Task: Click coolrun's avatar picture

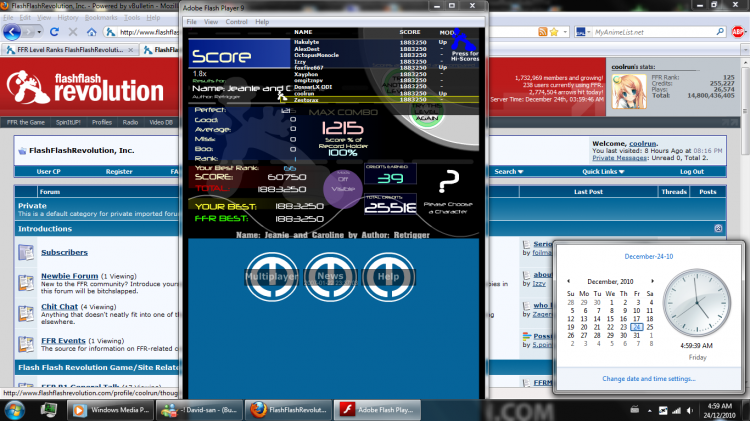Action: [629, 91]
